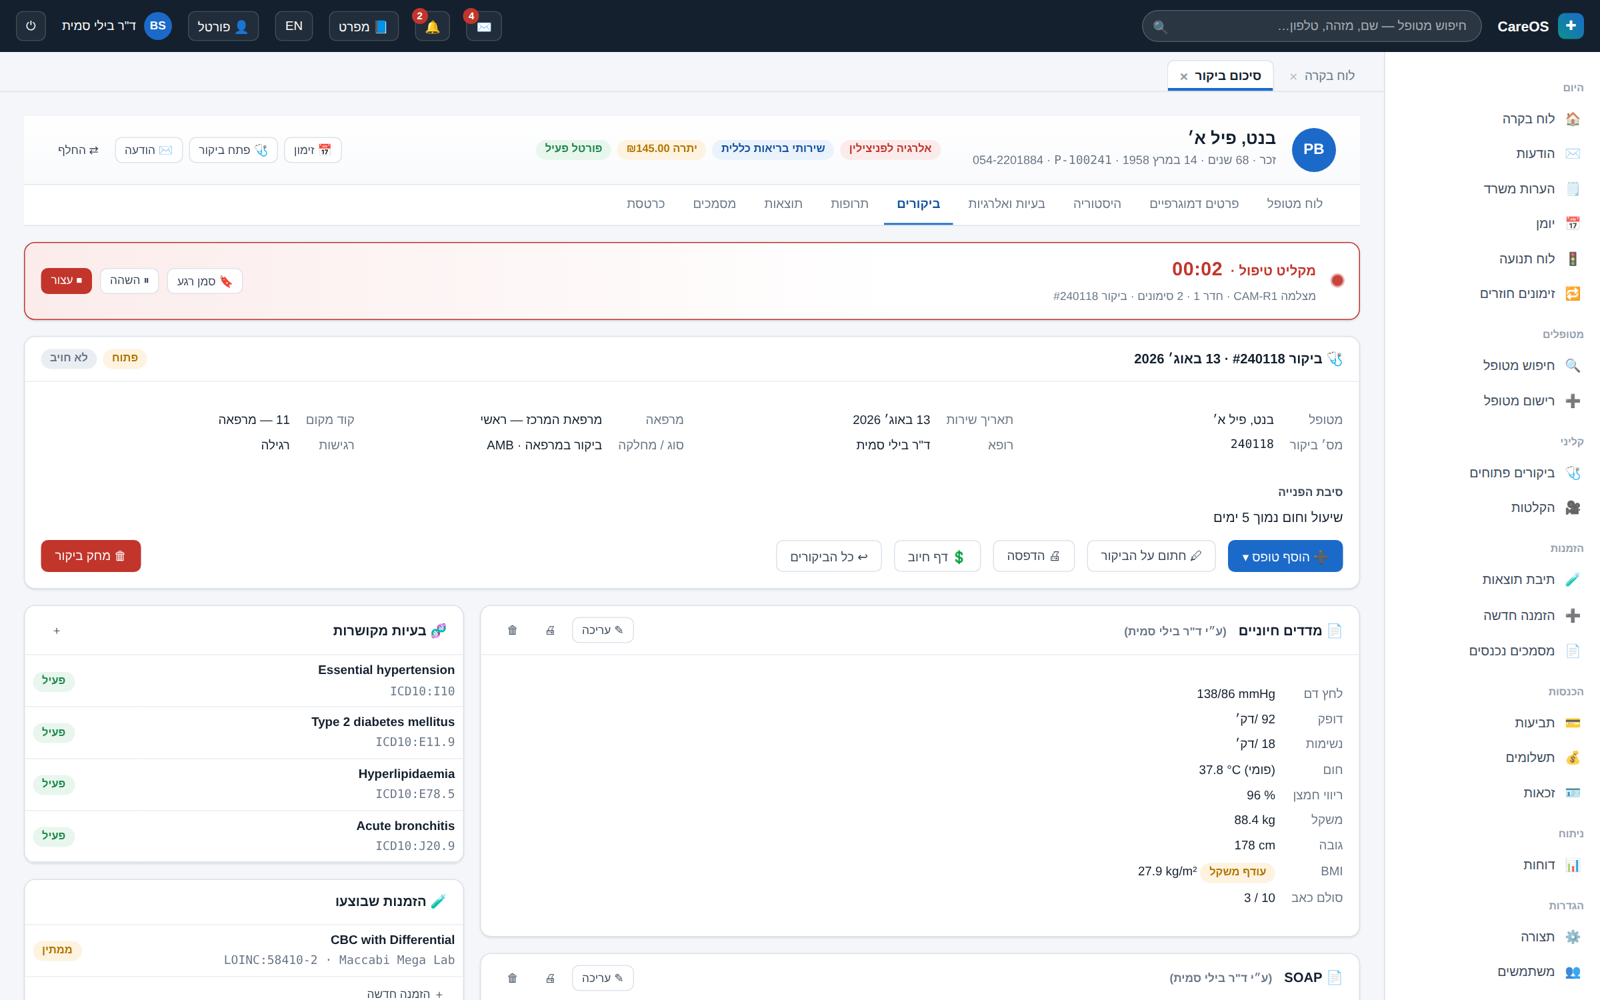Close the סיכום ביקור tab

[x=1184, y=76]
